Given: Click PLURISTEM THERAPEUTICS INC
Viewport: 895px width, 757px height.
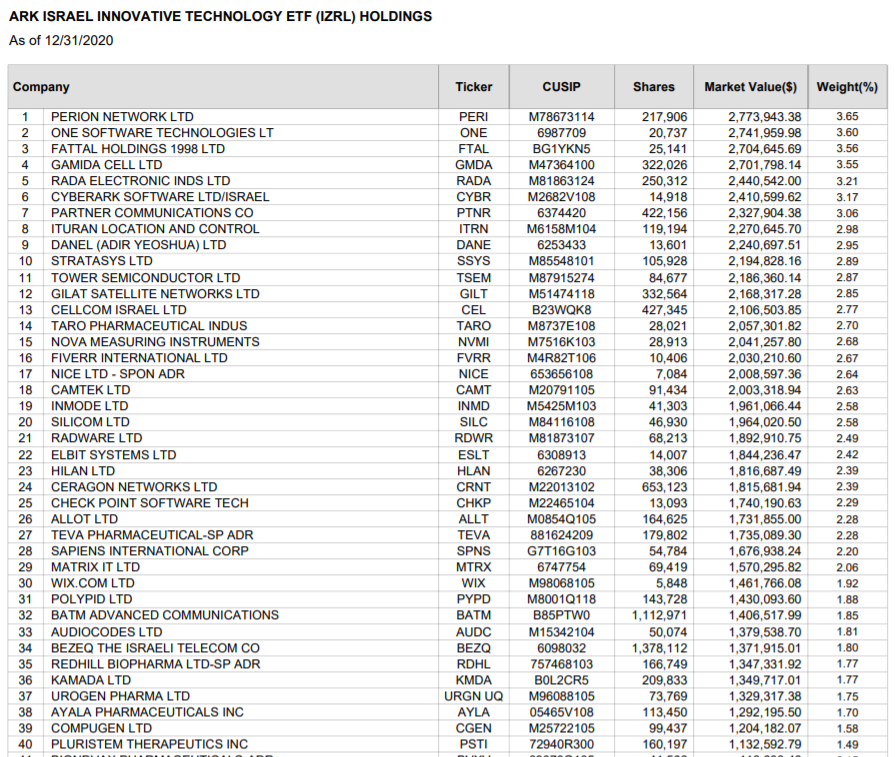Looking at the screenshot, I should [x=150, y=743].
